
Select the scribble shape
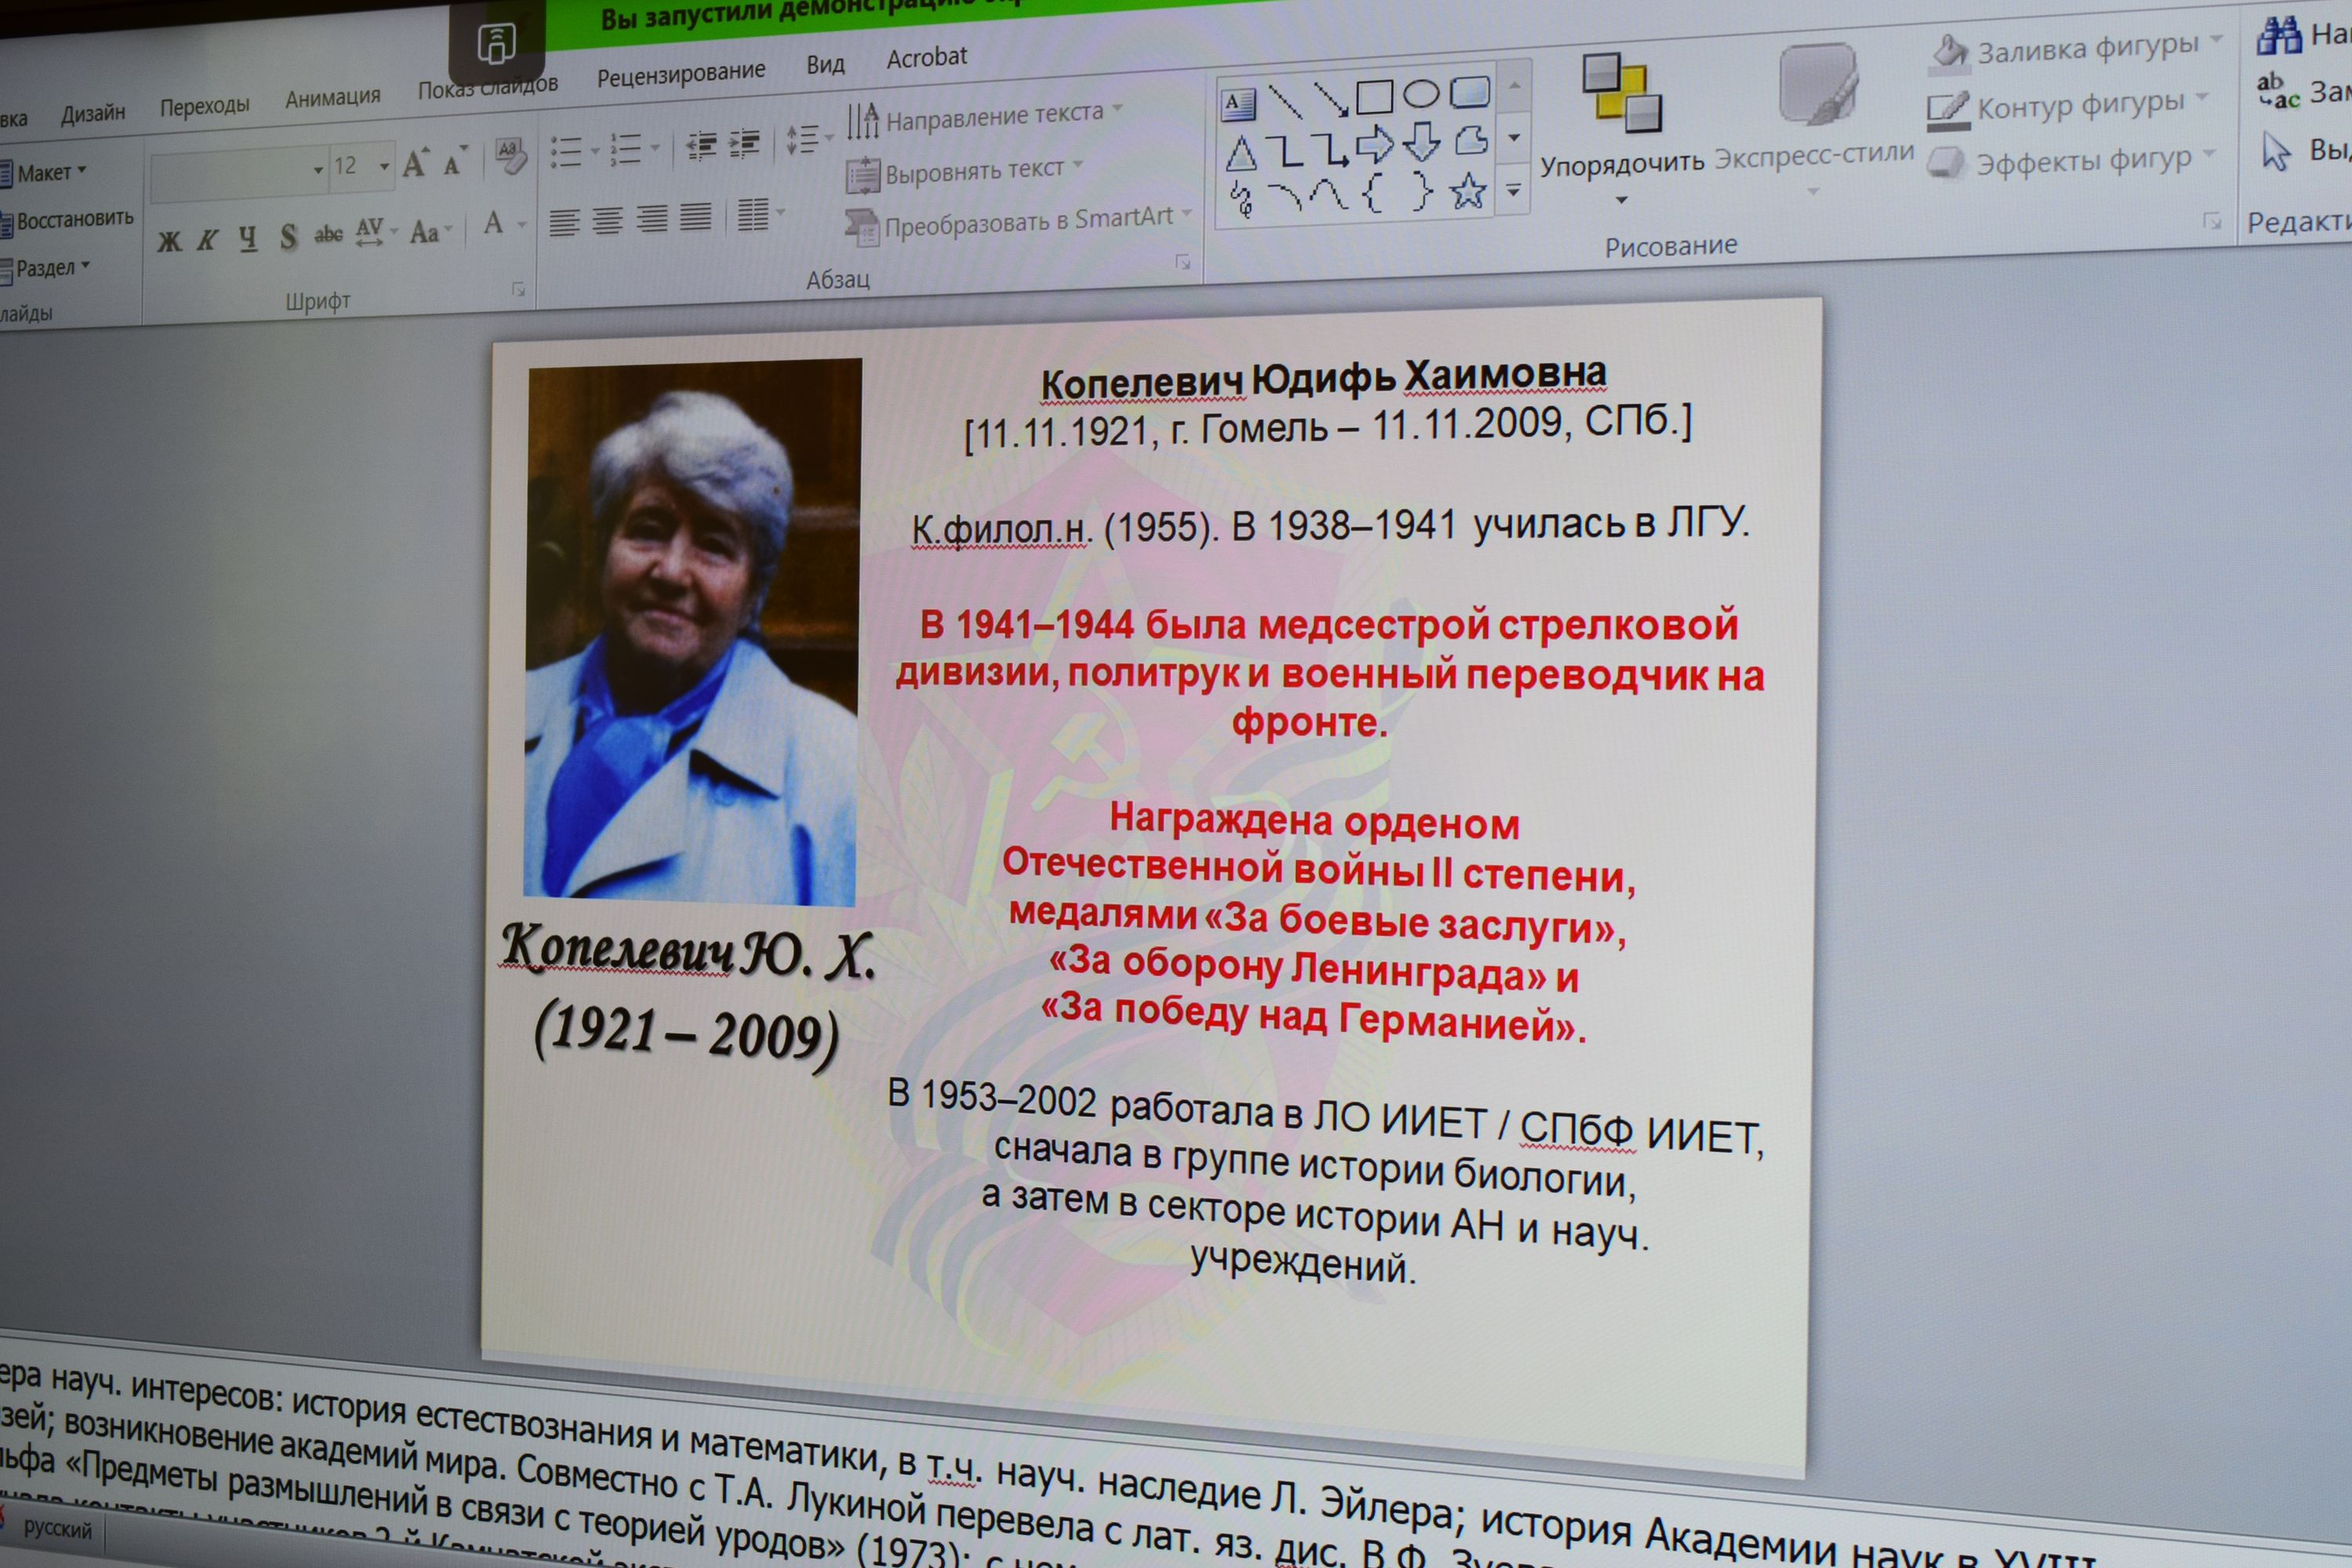pos(1241,199)
